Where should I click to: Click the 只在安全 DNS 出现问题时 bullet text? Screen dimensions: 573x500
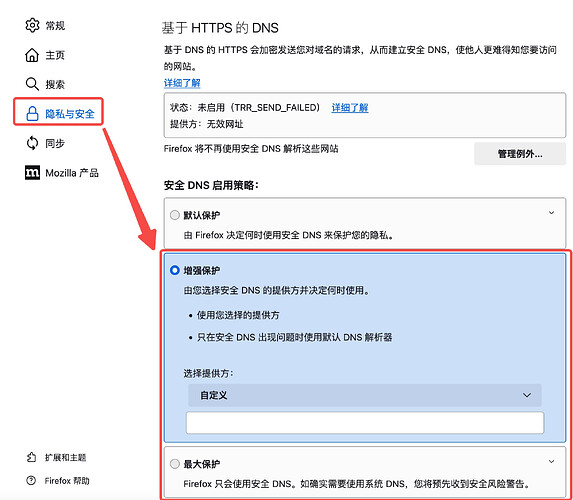tap(295, 337)
